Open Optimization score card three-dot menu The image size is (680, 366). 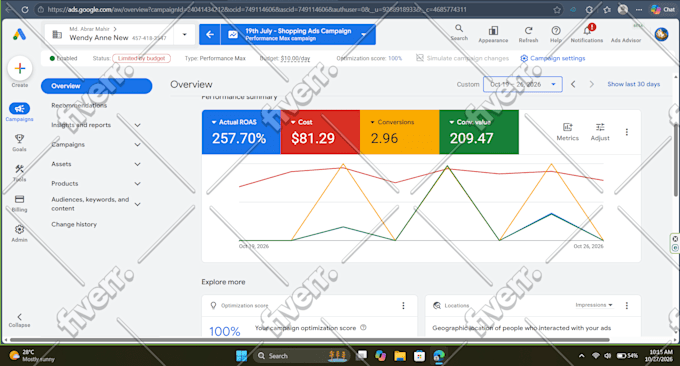pyautogui.click(x=403, y=306)
